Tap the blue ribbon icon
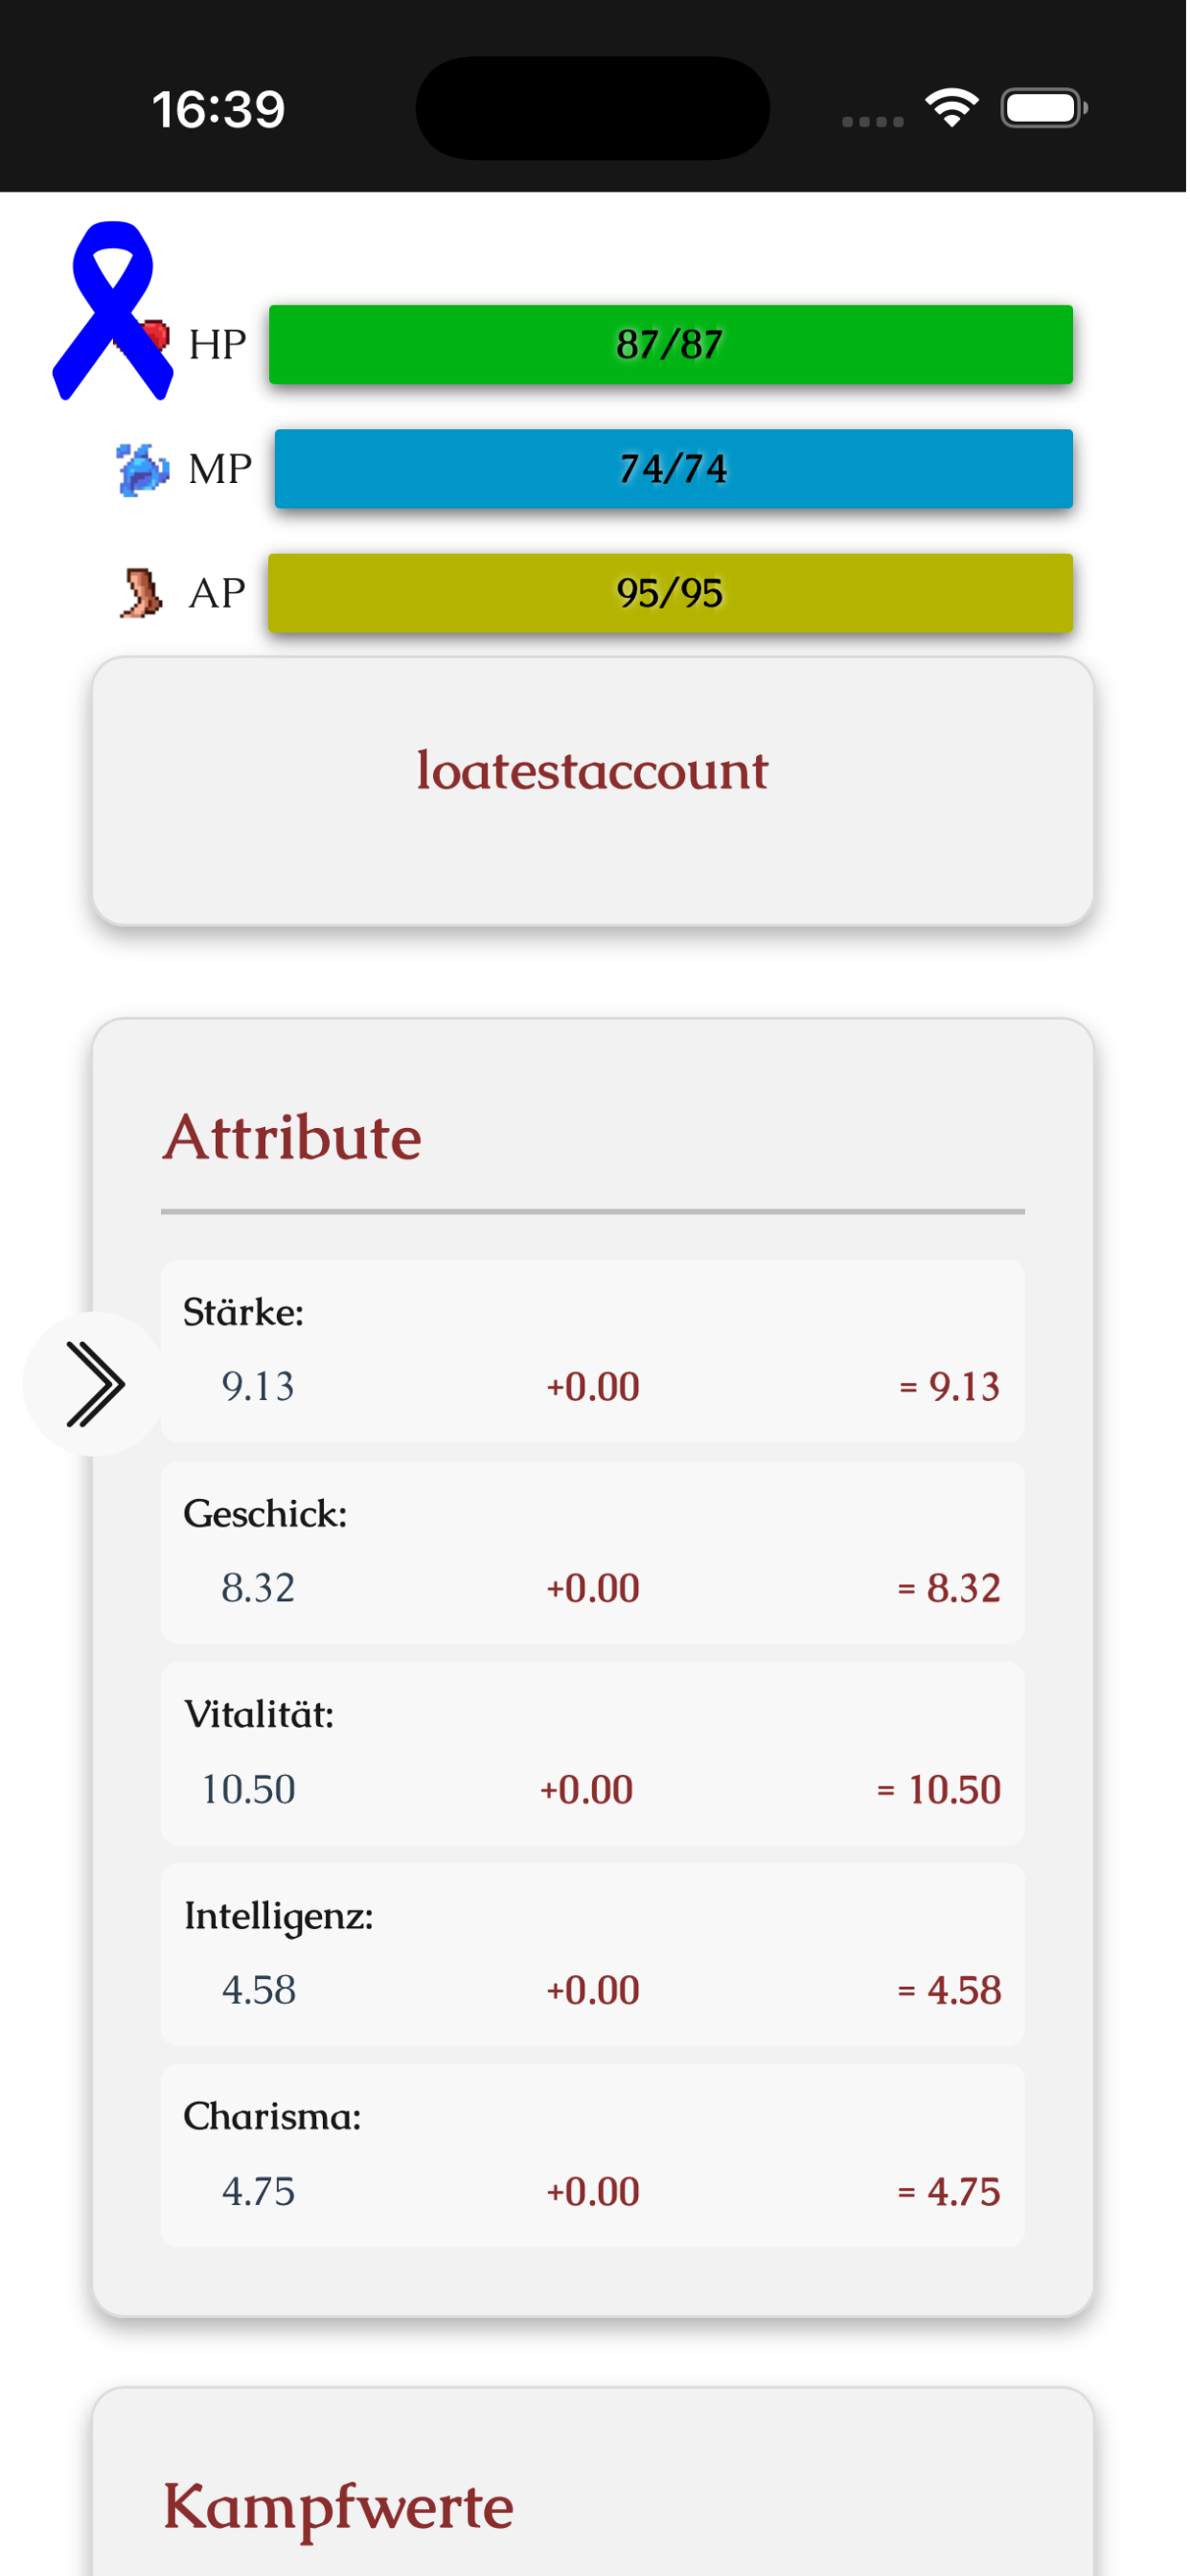The image size is (1190, 2576). coord(112,310)
